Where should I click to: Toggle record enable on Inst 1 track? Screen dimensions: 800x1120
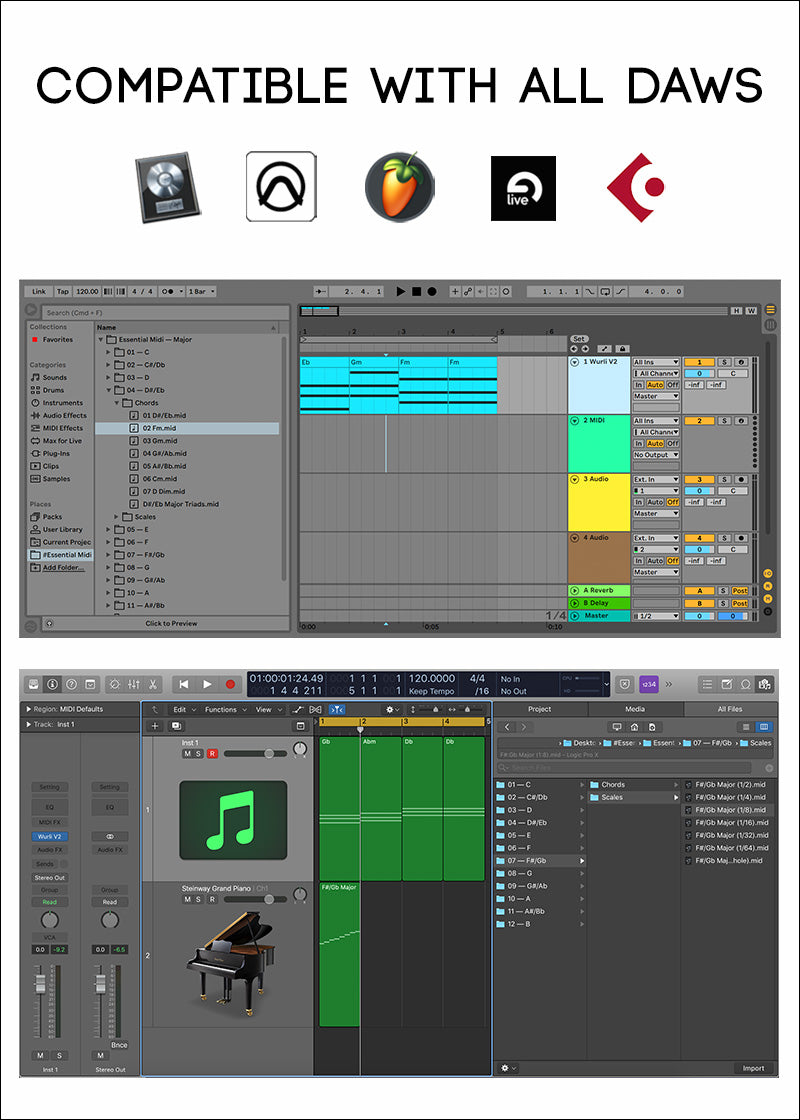(211, 754)
